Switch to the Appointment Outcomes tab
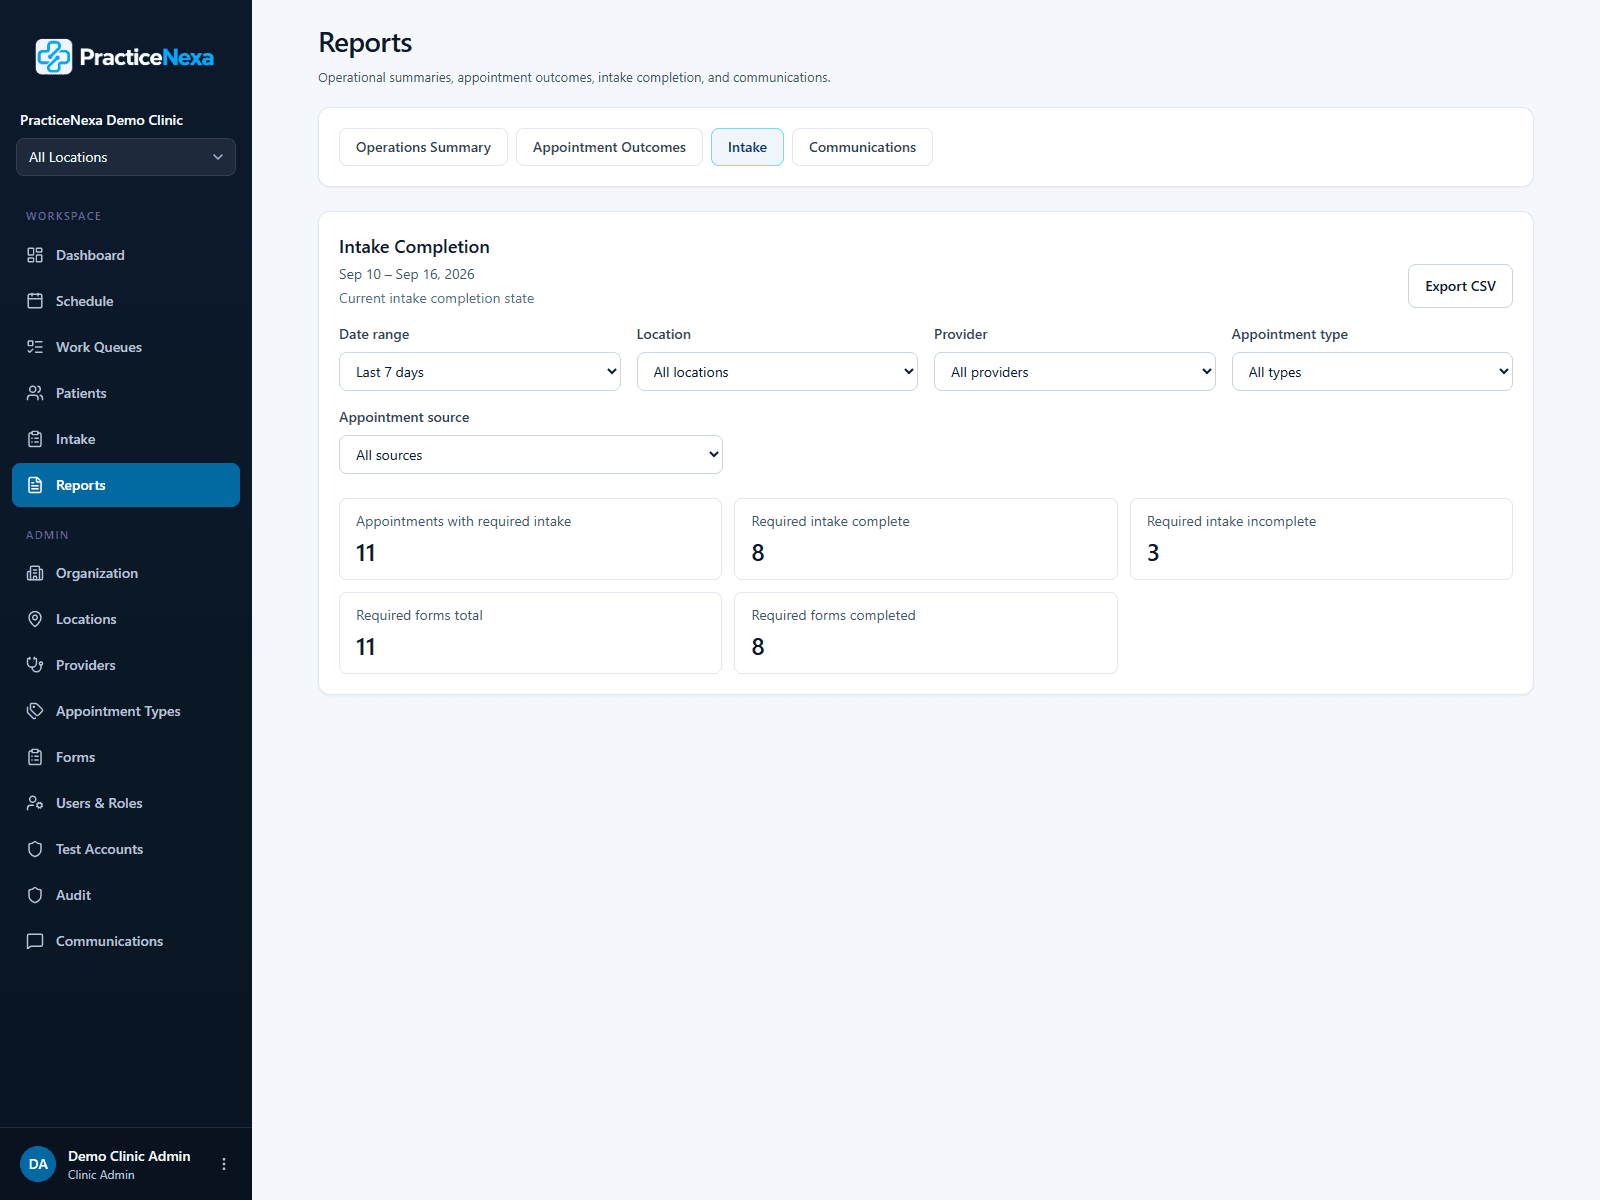This screenshot has width=1600, height=1200. pyautogui.click(x=609, y=147)
